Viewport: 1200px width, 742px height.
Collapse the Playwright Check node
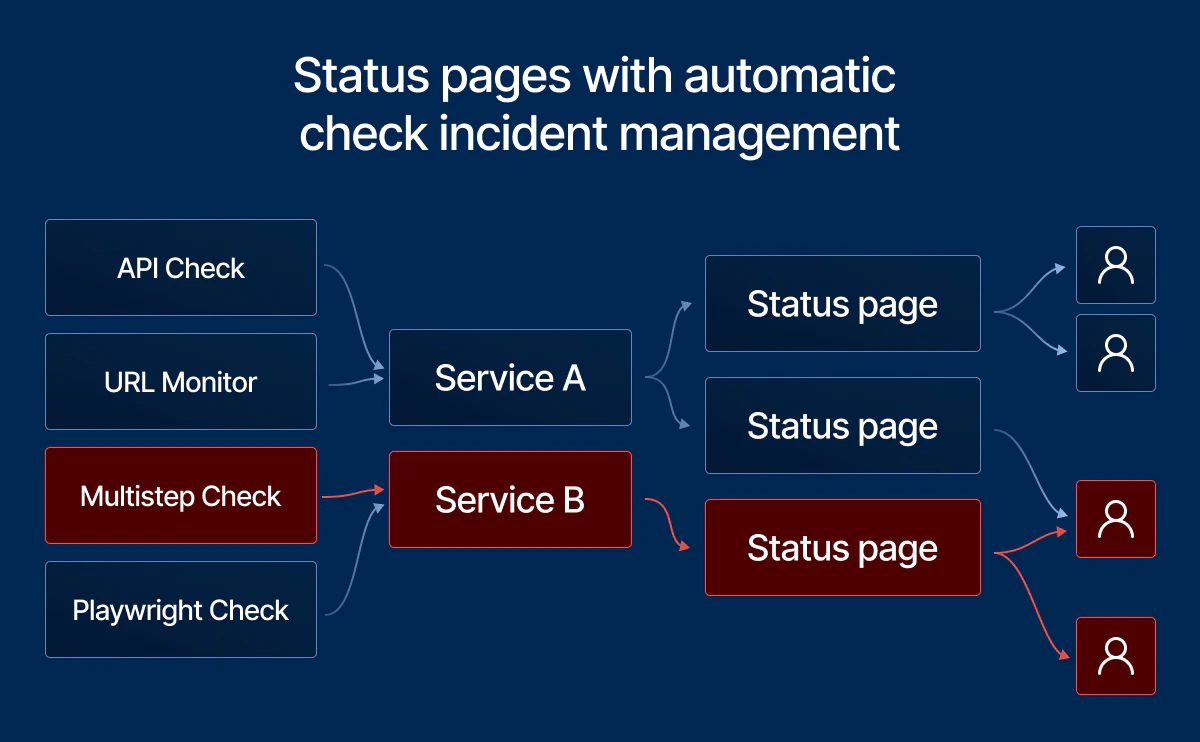tap(180, 609)
